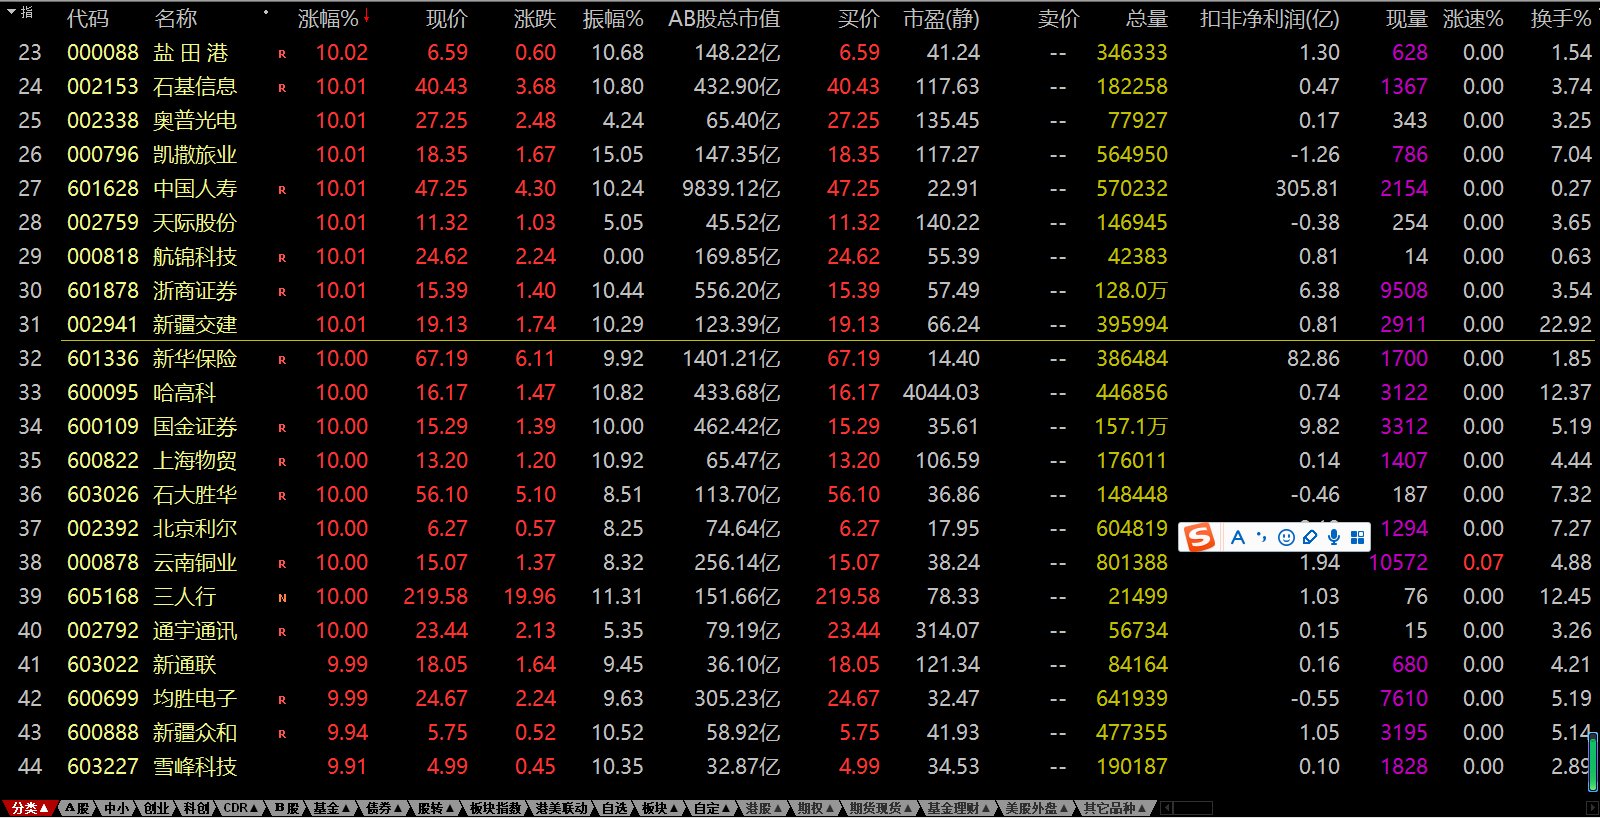
Task: Expand the 自定 tab menu
Action: click(x=713, y=808)
